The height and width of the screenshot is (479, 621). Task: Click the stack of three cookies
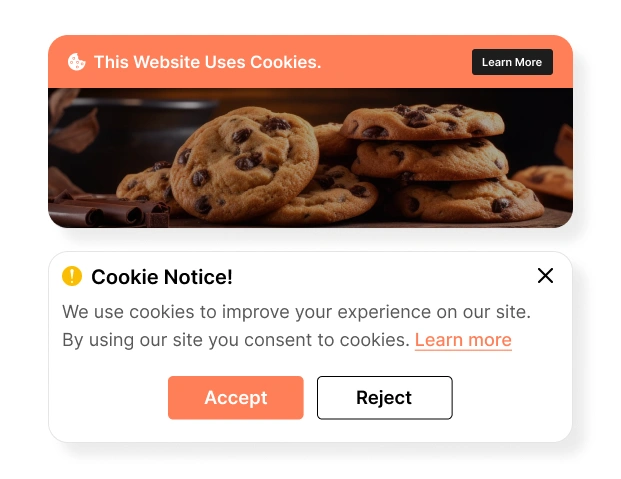tap(440, 160)
